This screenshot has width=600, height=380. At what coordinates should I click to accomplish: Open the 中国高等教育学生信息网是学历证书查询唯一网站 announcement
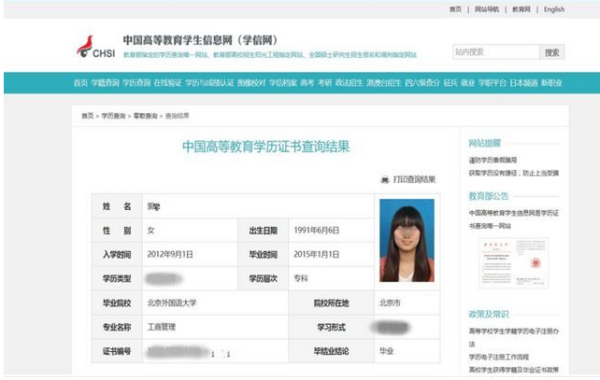tap(514, 219)
